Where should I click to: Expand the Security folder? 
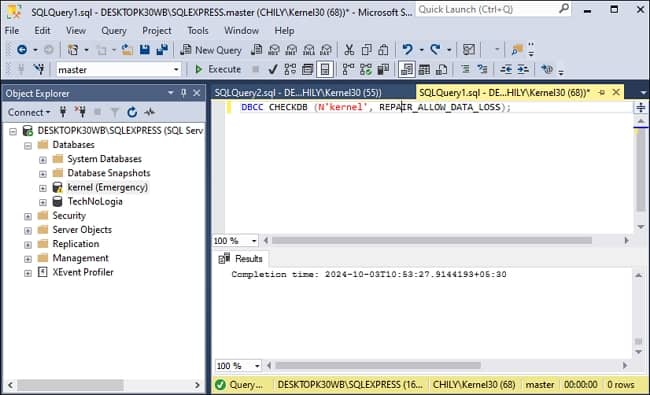(28, 217)
